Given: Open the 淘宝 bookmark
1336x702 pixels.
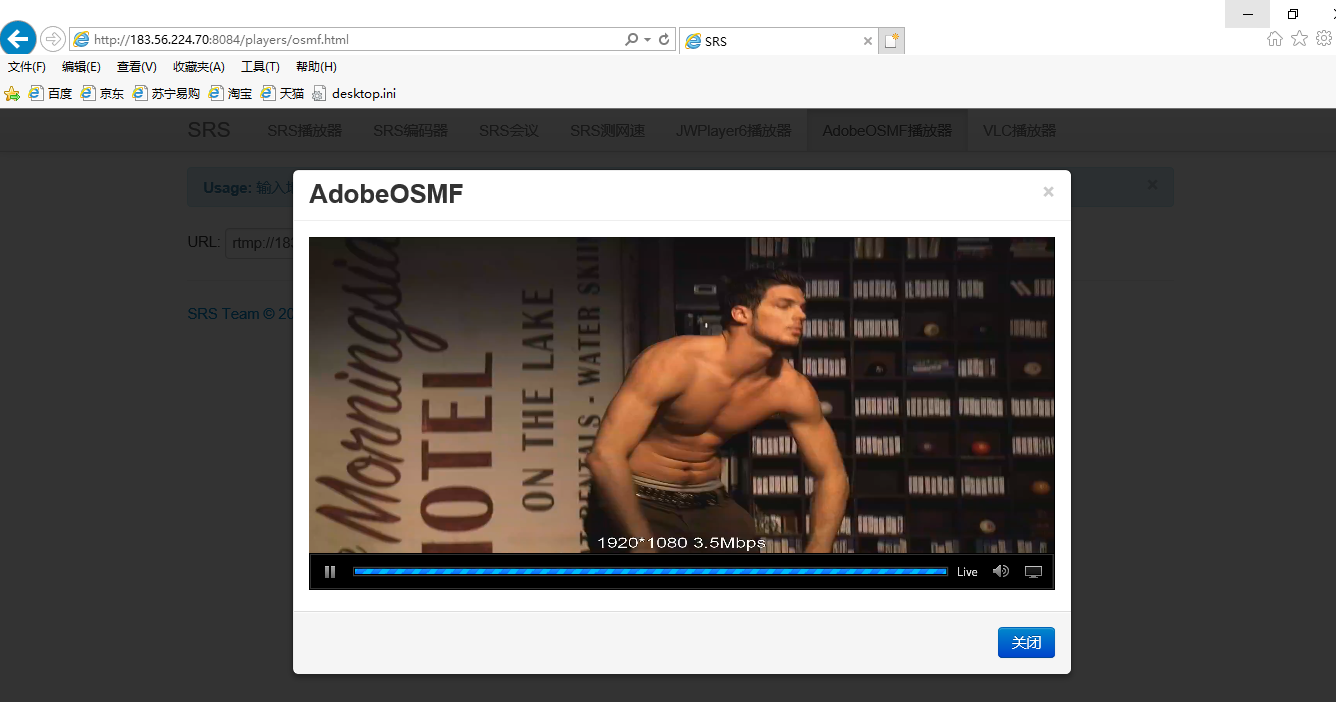Looking at the screenshot, I should [231, 94].
